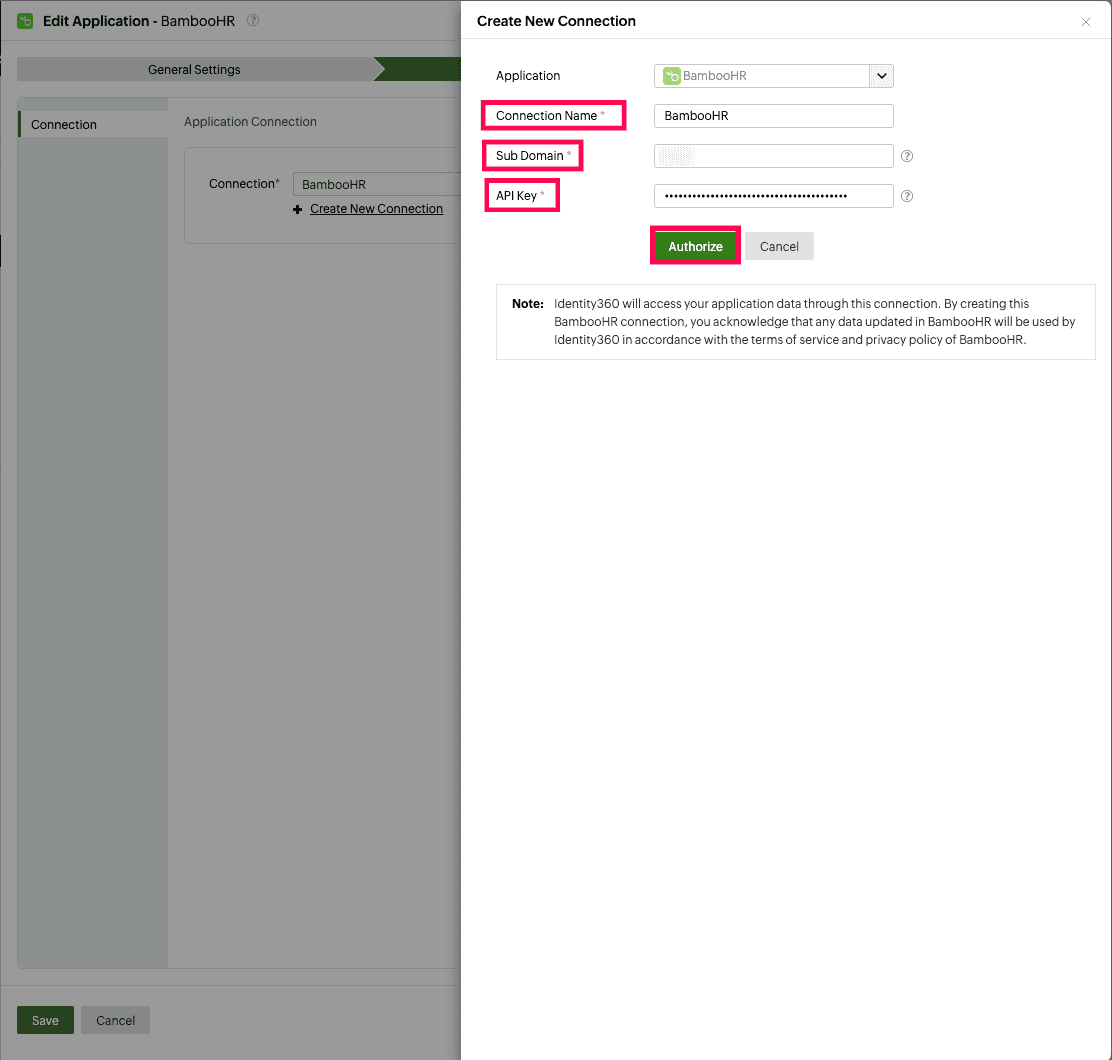Select the General Settings step
The height and width of the screenshot is (1060, 1112).
click(193, 69)
